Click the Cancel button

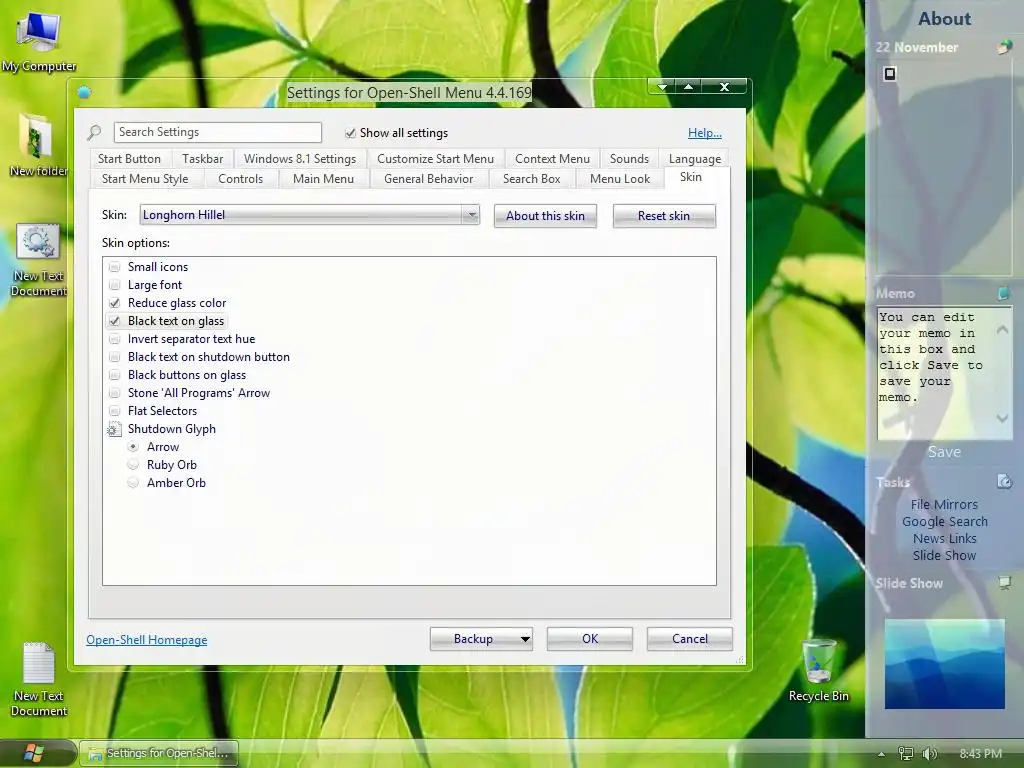(x=690, y=639)
